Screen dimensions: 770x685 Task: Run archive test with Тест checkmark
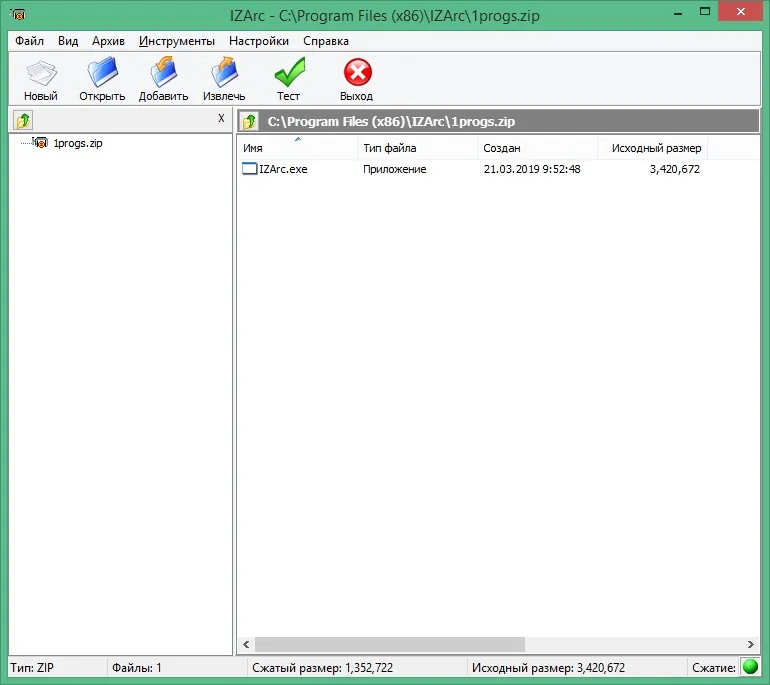(x=288, y=79)
